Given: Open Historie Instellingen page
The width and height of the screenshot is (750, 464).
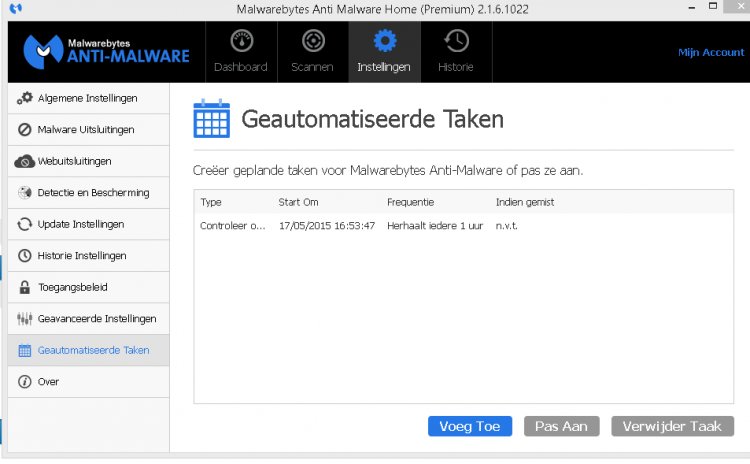Looking at the screenshot, I should (x=82, y=256).
